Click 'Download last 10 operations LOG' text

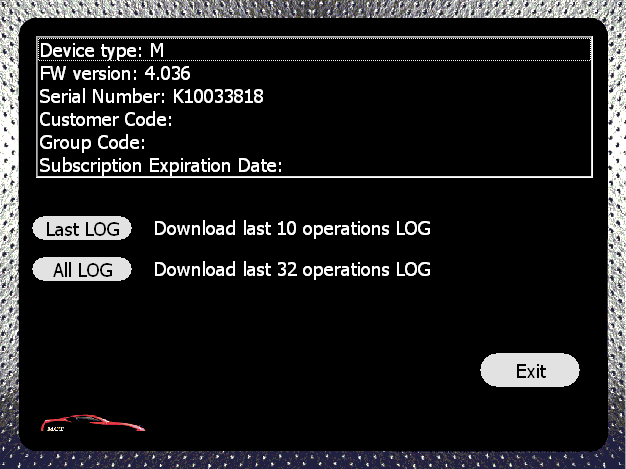(x=292, y=229)
